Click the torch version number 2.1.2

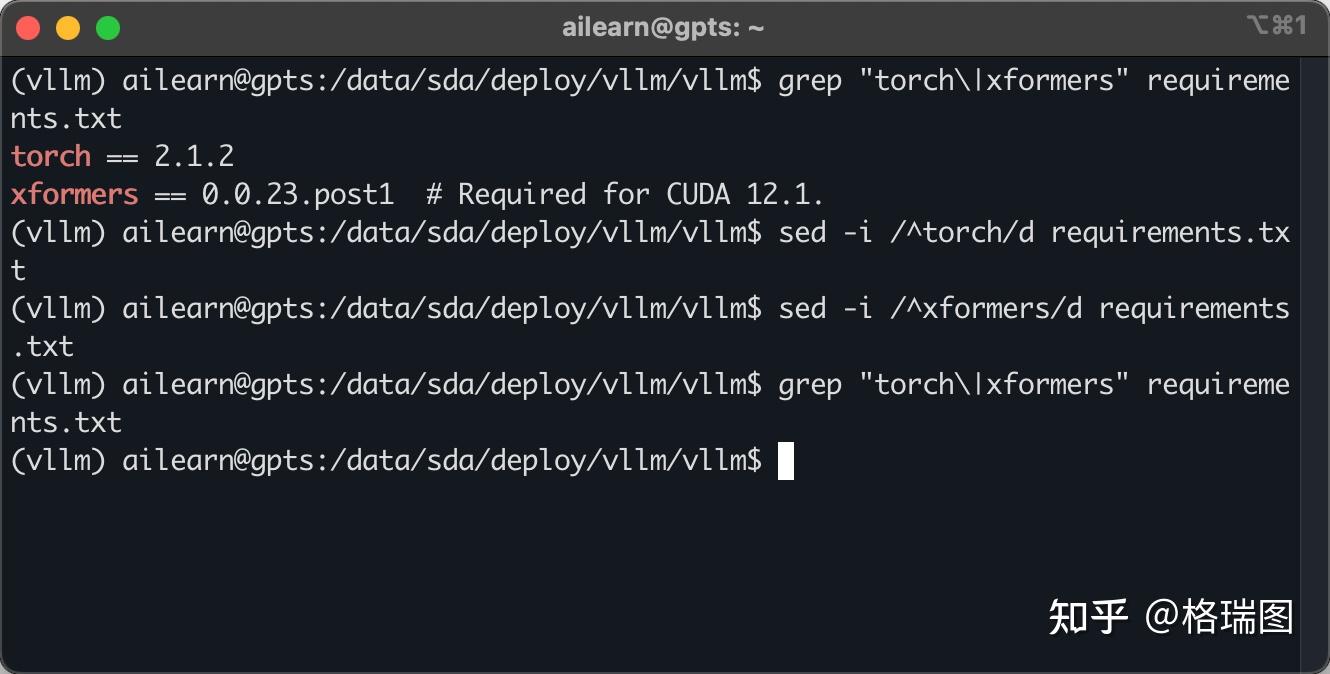click(x=194, y=156)
